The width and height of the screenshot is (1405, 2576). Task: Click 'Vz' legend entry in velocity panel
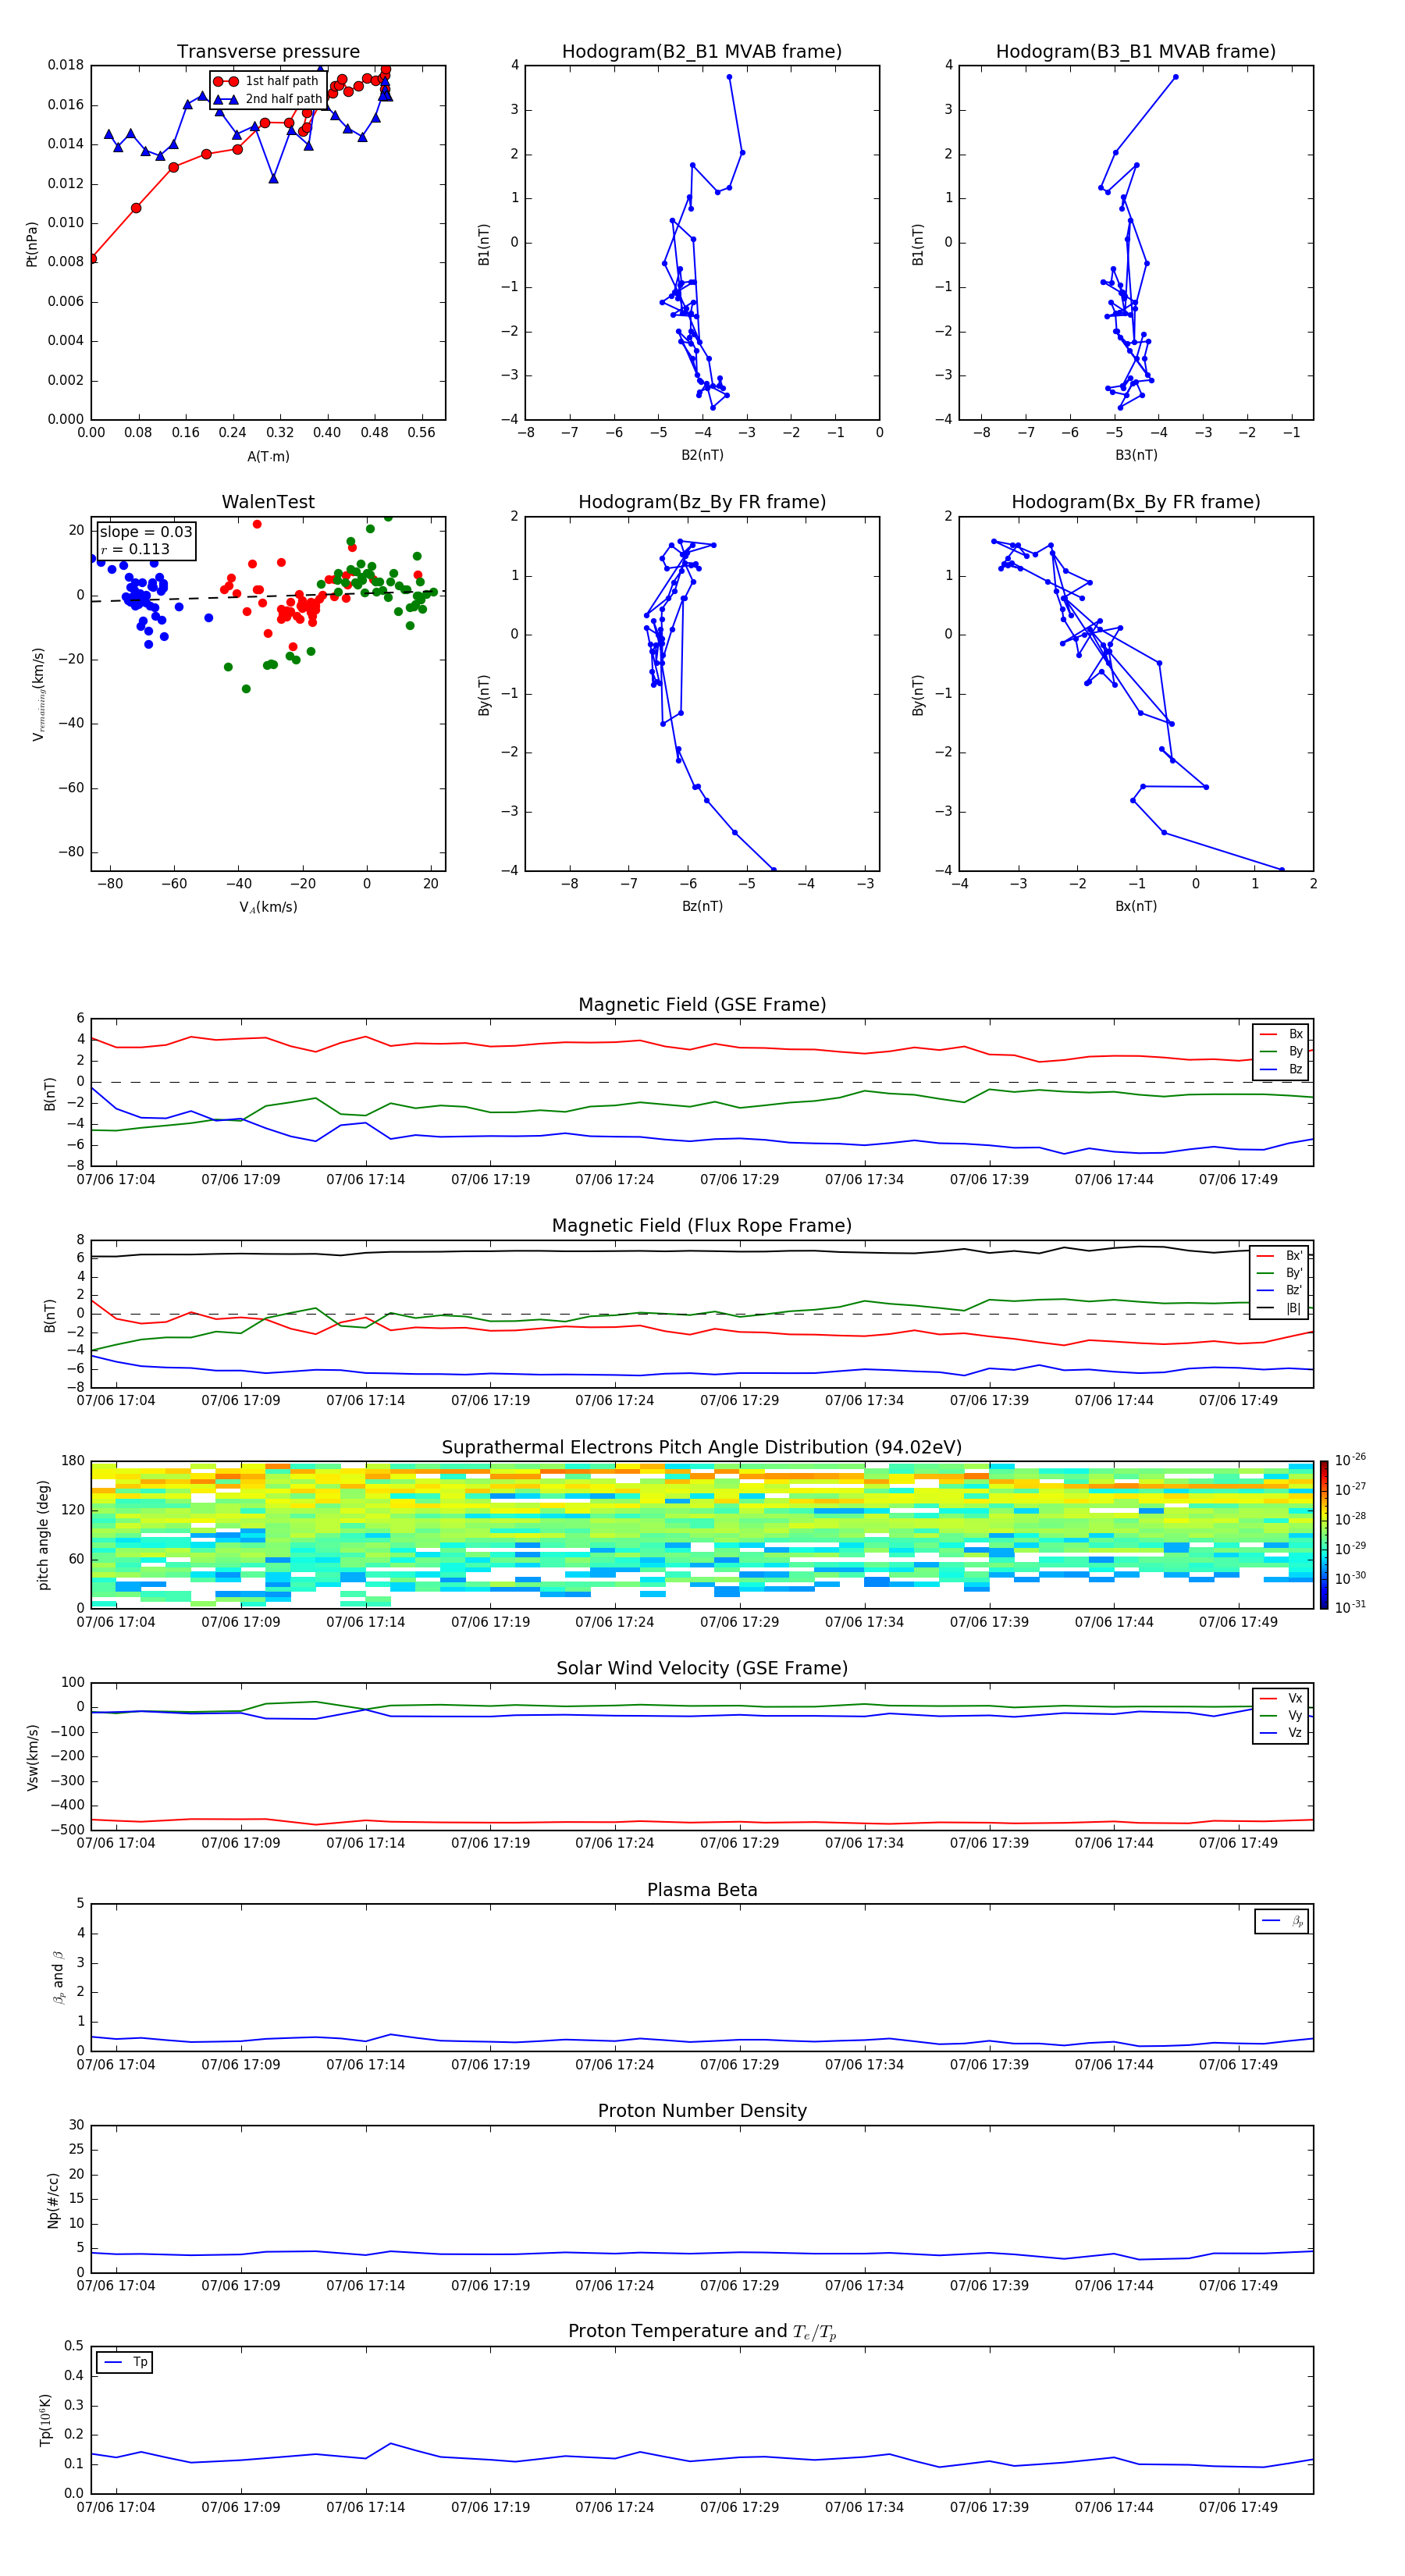coord(1282,1733)
